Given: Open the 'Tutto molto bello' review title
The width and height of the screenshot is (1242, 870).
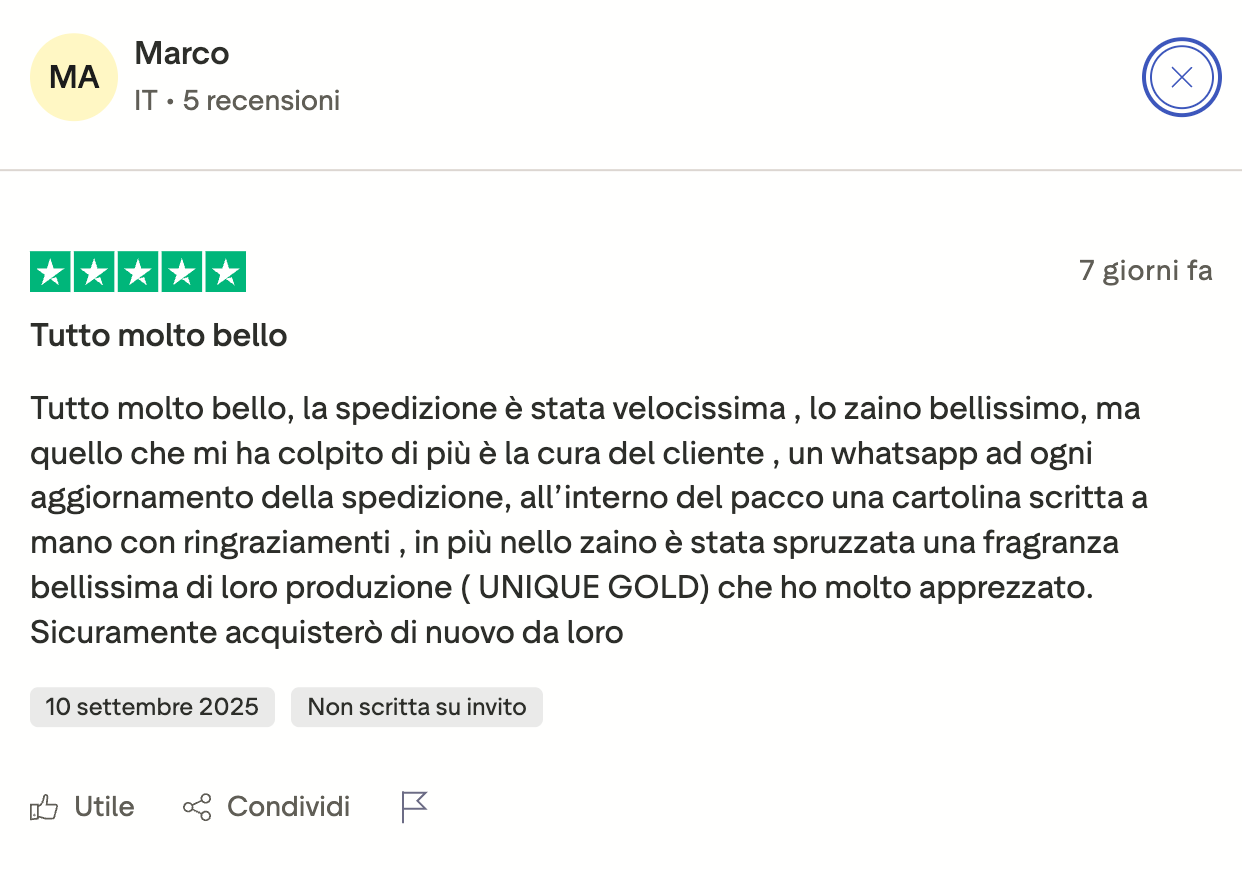Looking at the screenshot, I should pyautogui.click(x=159, y=335).
